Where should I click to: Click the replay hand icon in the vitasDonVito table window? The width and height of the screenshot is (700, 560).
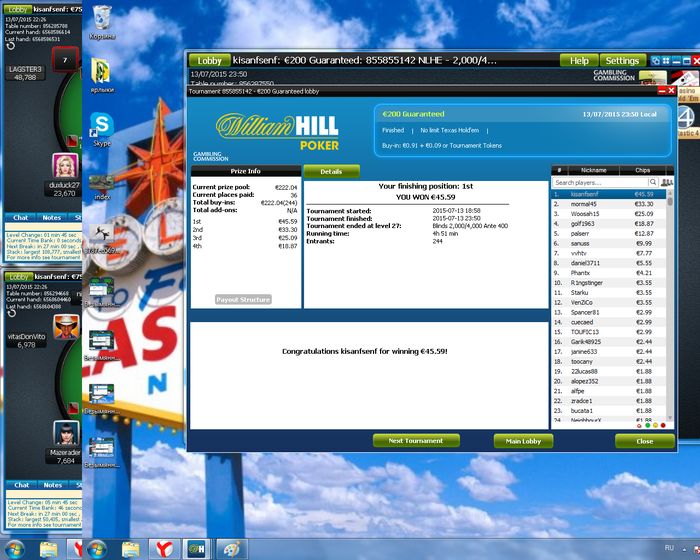click(x=12, y=313)
